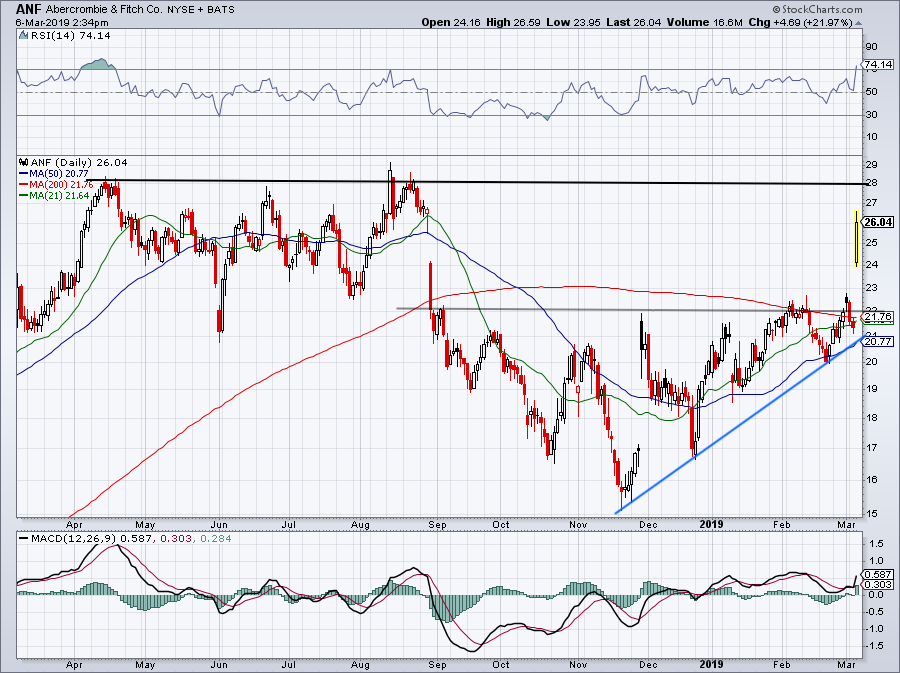Click the green 0.284 MACD histogram value
This screenshot has width=900, height=673.
click(x=215, y=539)
